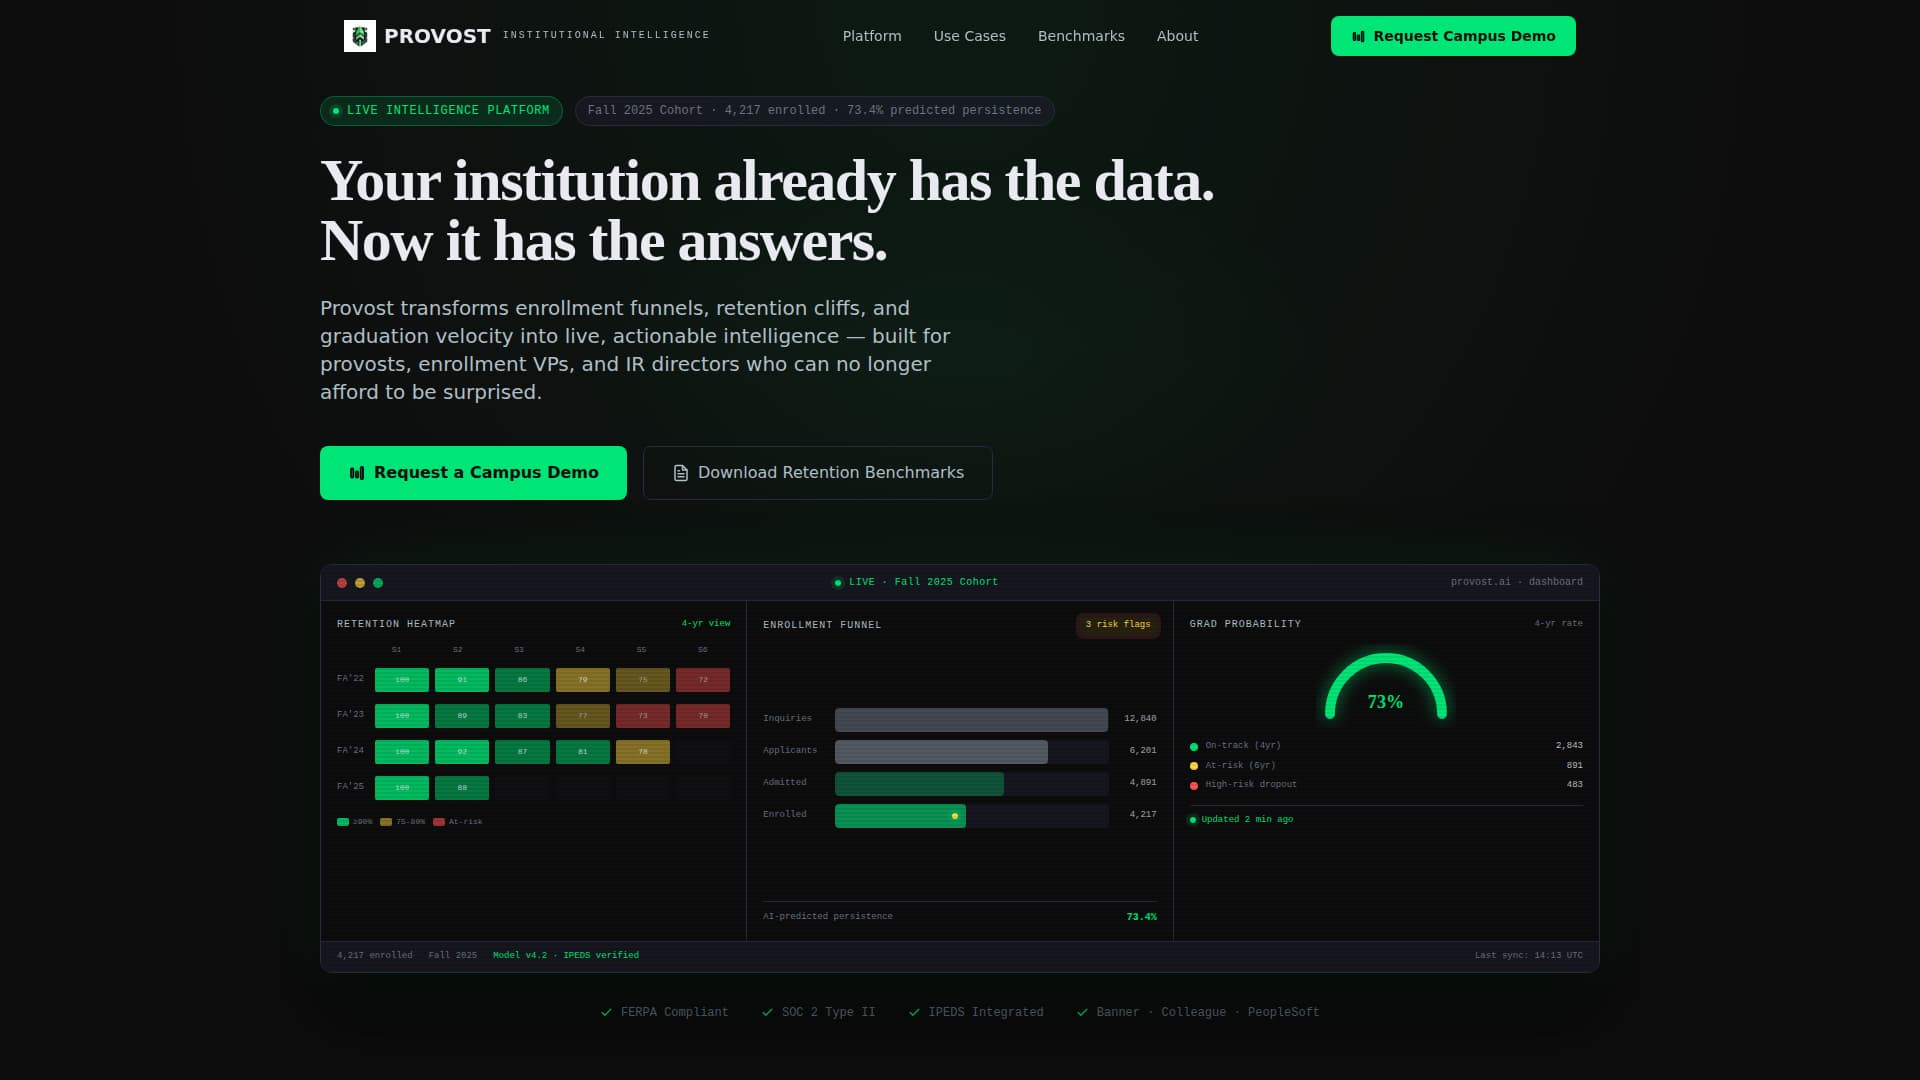Click the red At-risk legend swatch

(439, 822)
